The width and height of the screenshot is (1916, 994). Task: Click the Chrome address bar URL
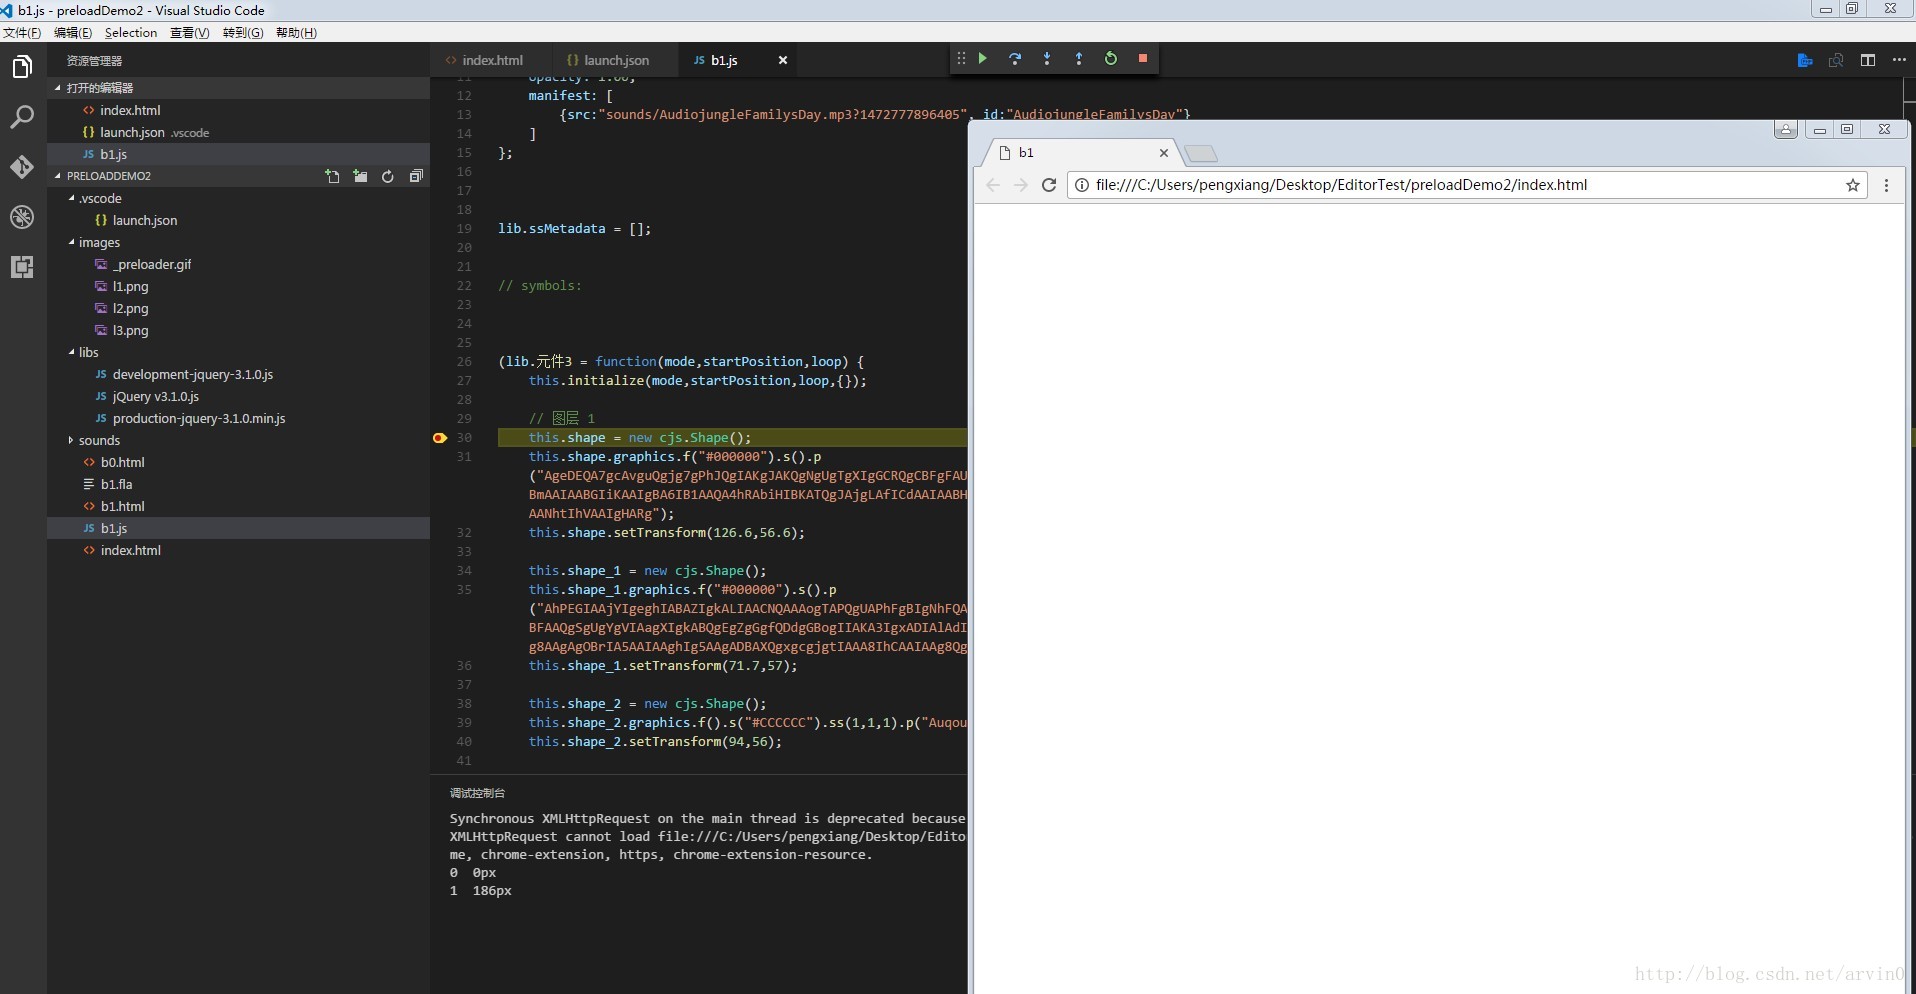1340,185
